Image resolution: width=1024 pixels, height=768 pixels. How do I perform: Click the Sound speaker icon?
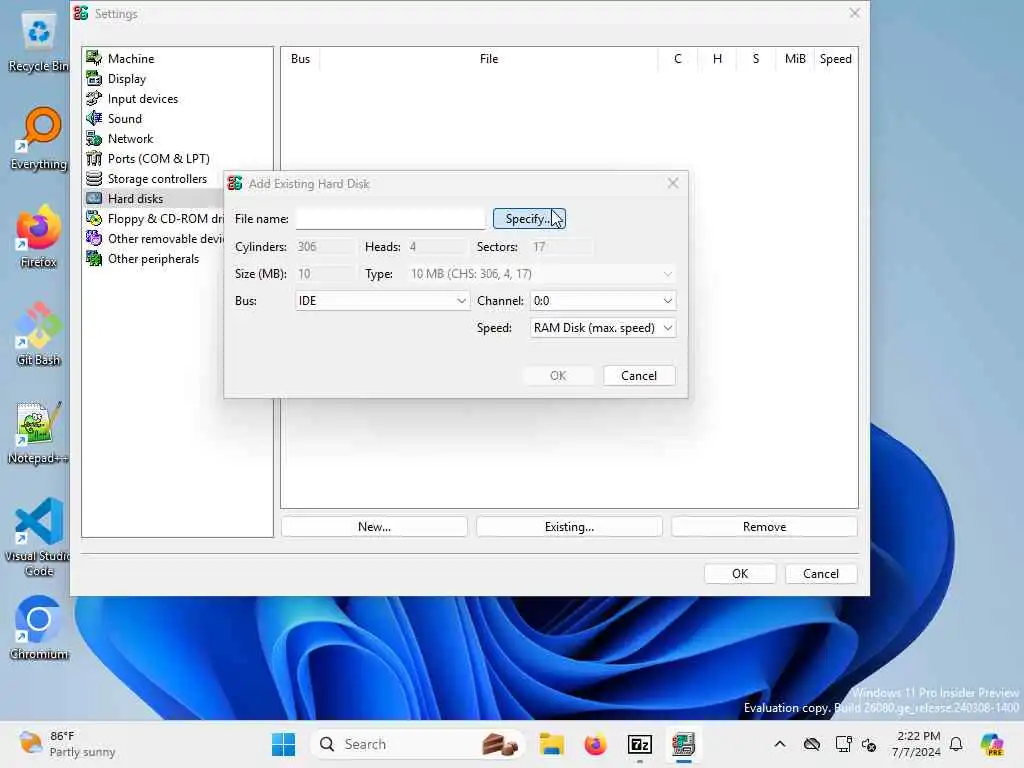94,118
